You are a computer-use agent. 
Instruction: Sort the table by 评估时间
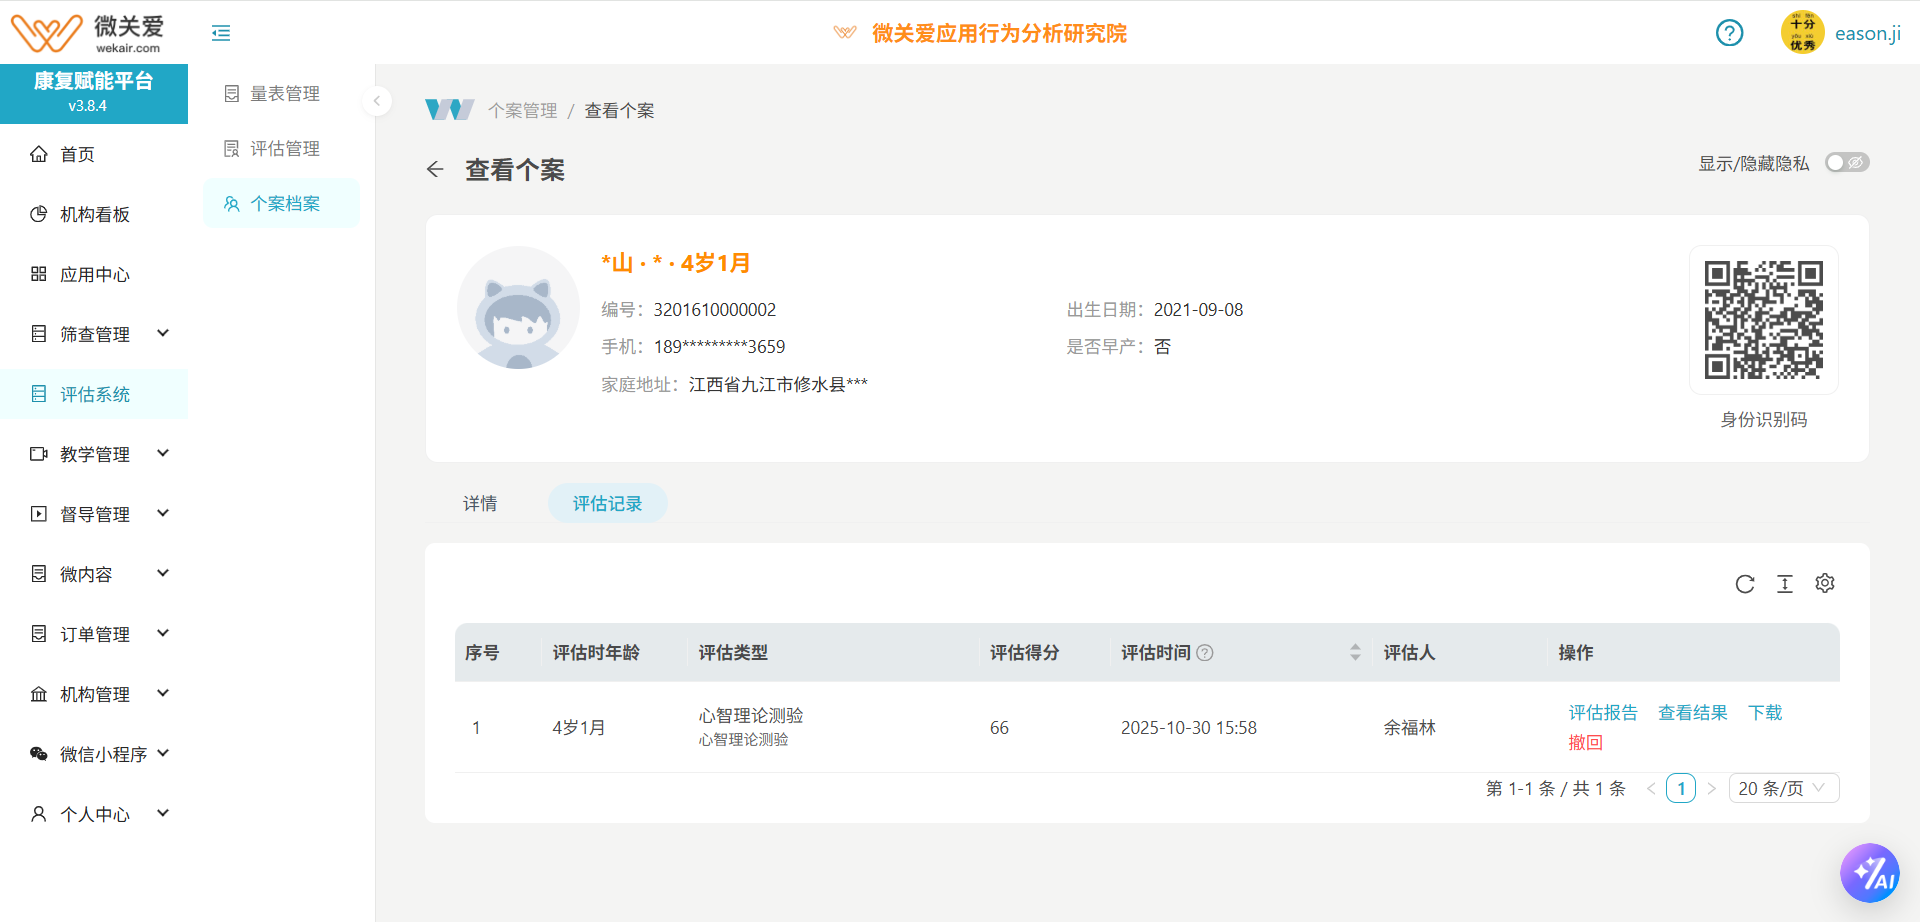[x=1355, y=653]
